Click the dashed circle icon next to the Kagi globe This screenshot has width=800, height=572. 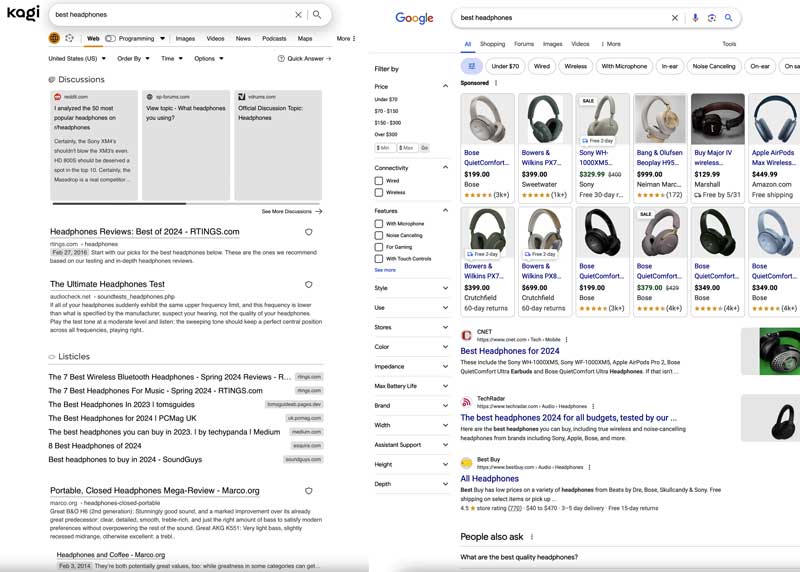click(69, 38)
